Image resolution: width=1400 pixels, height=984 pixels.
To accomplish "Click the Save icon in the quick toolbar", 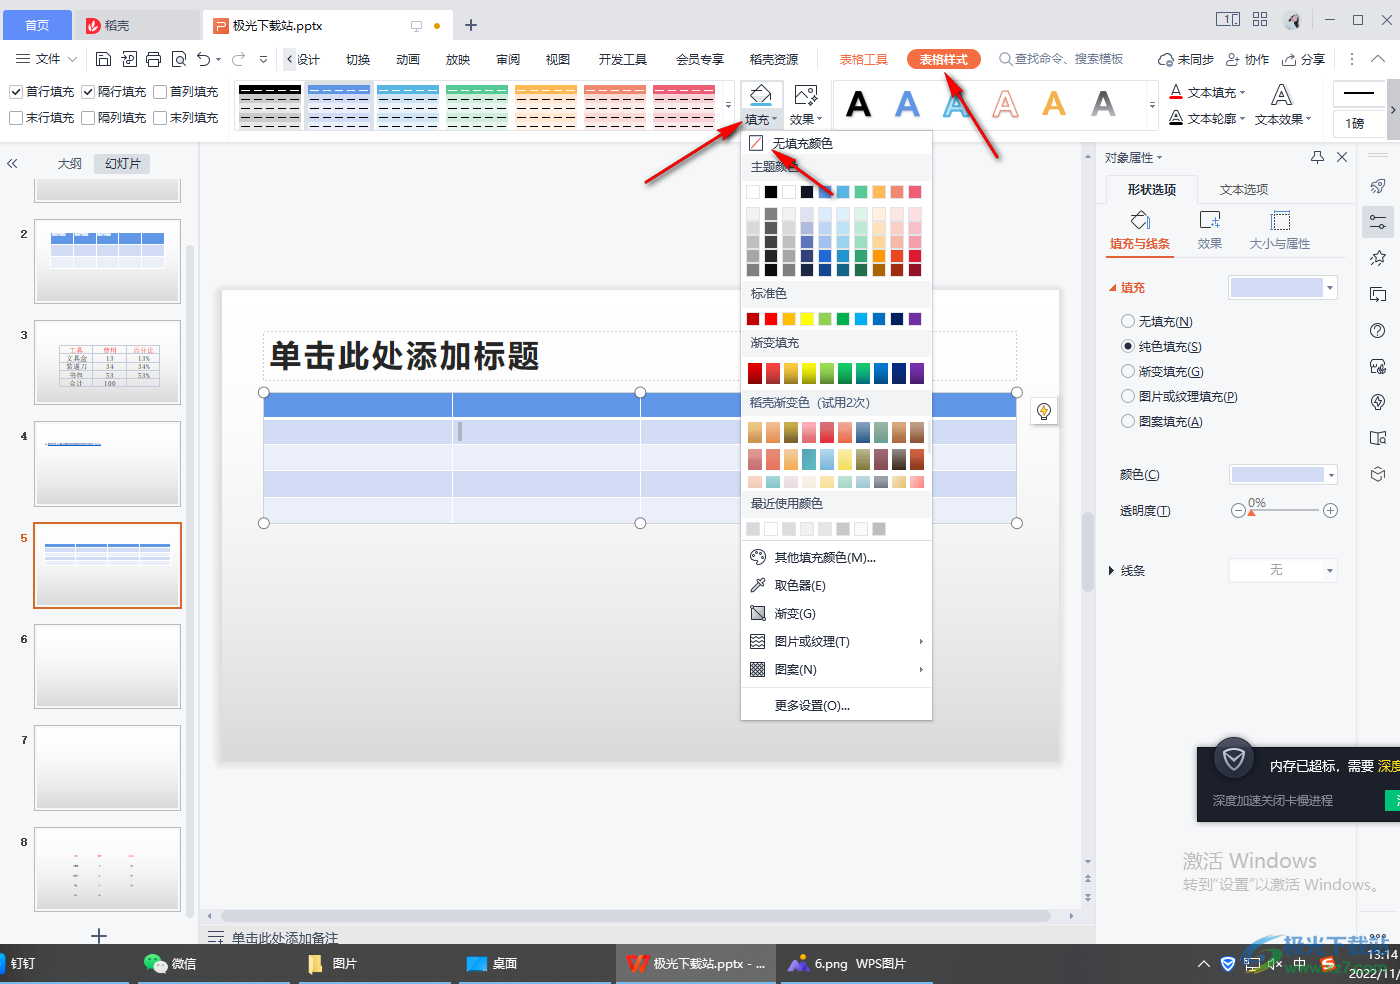I will (103, 59).
